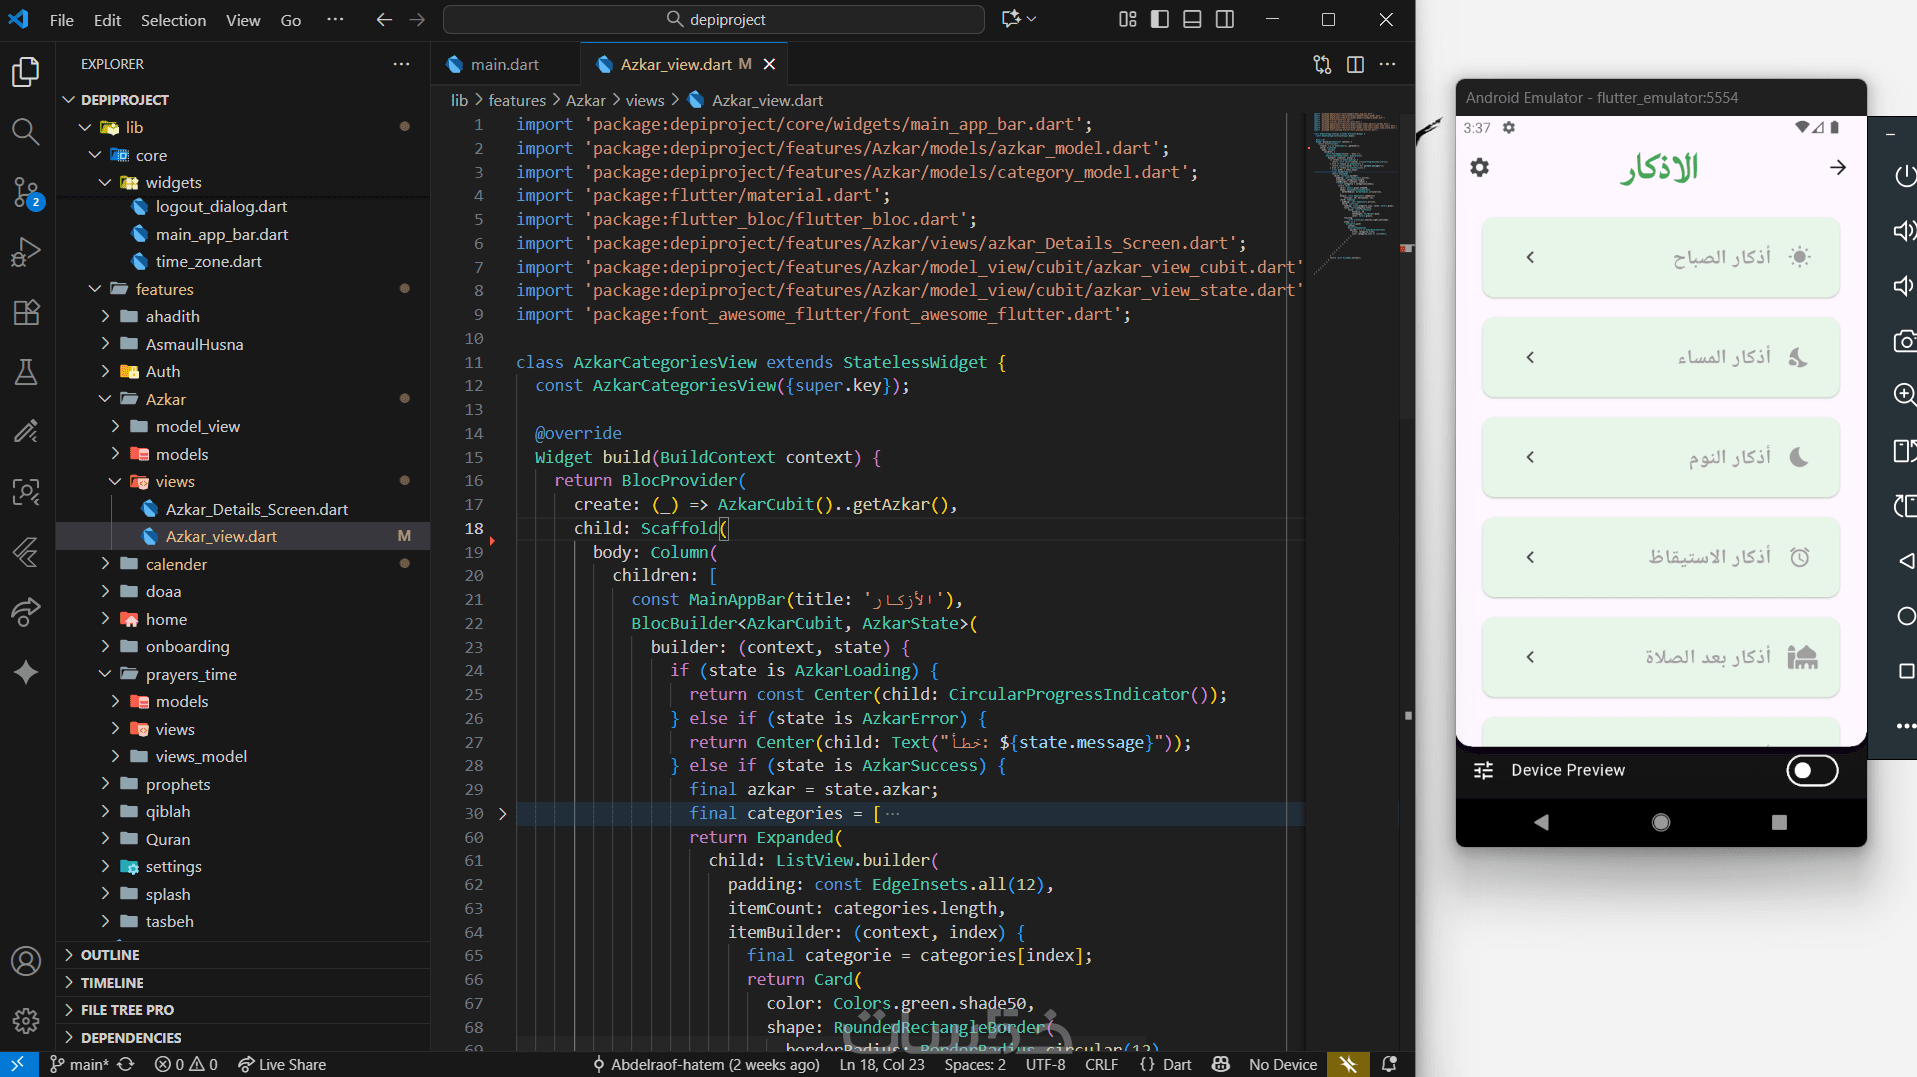Screen dimensions: 1917x1077
Task: Open the Manage gear in activity bar
Action: pyautogui.click(x=26, y=1020)
